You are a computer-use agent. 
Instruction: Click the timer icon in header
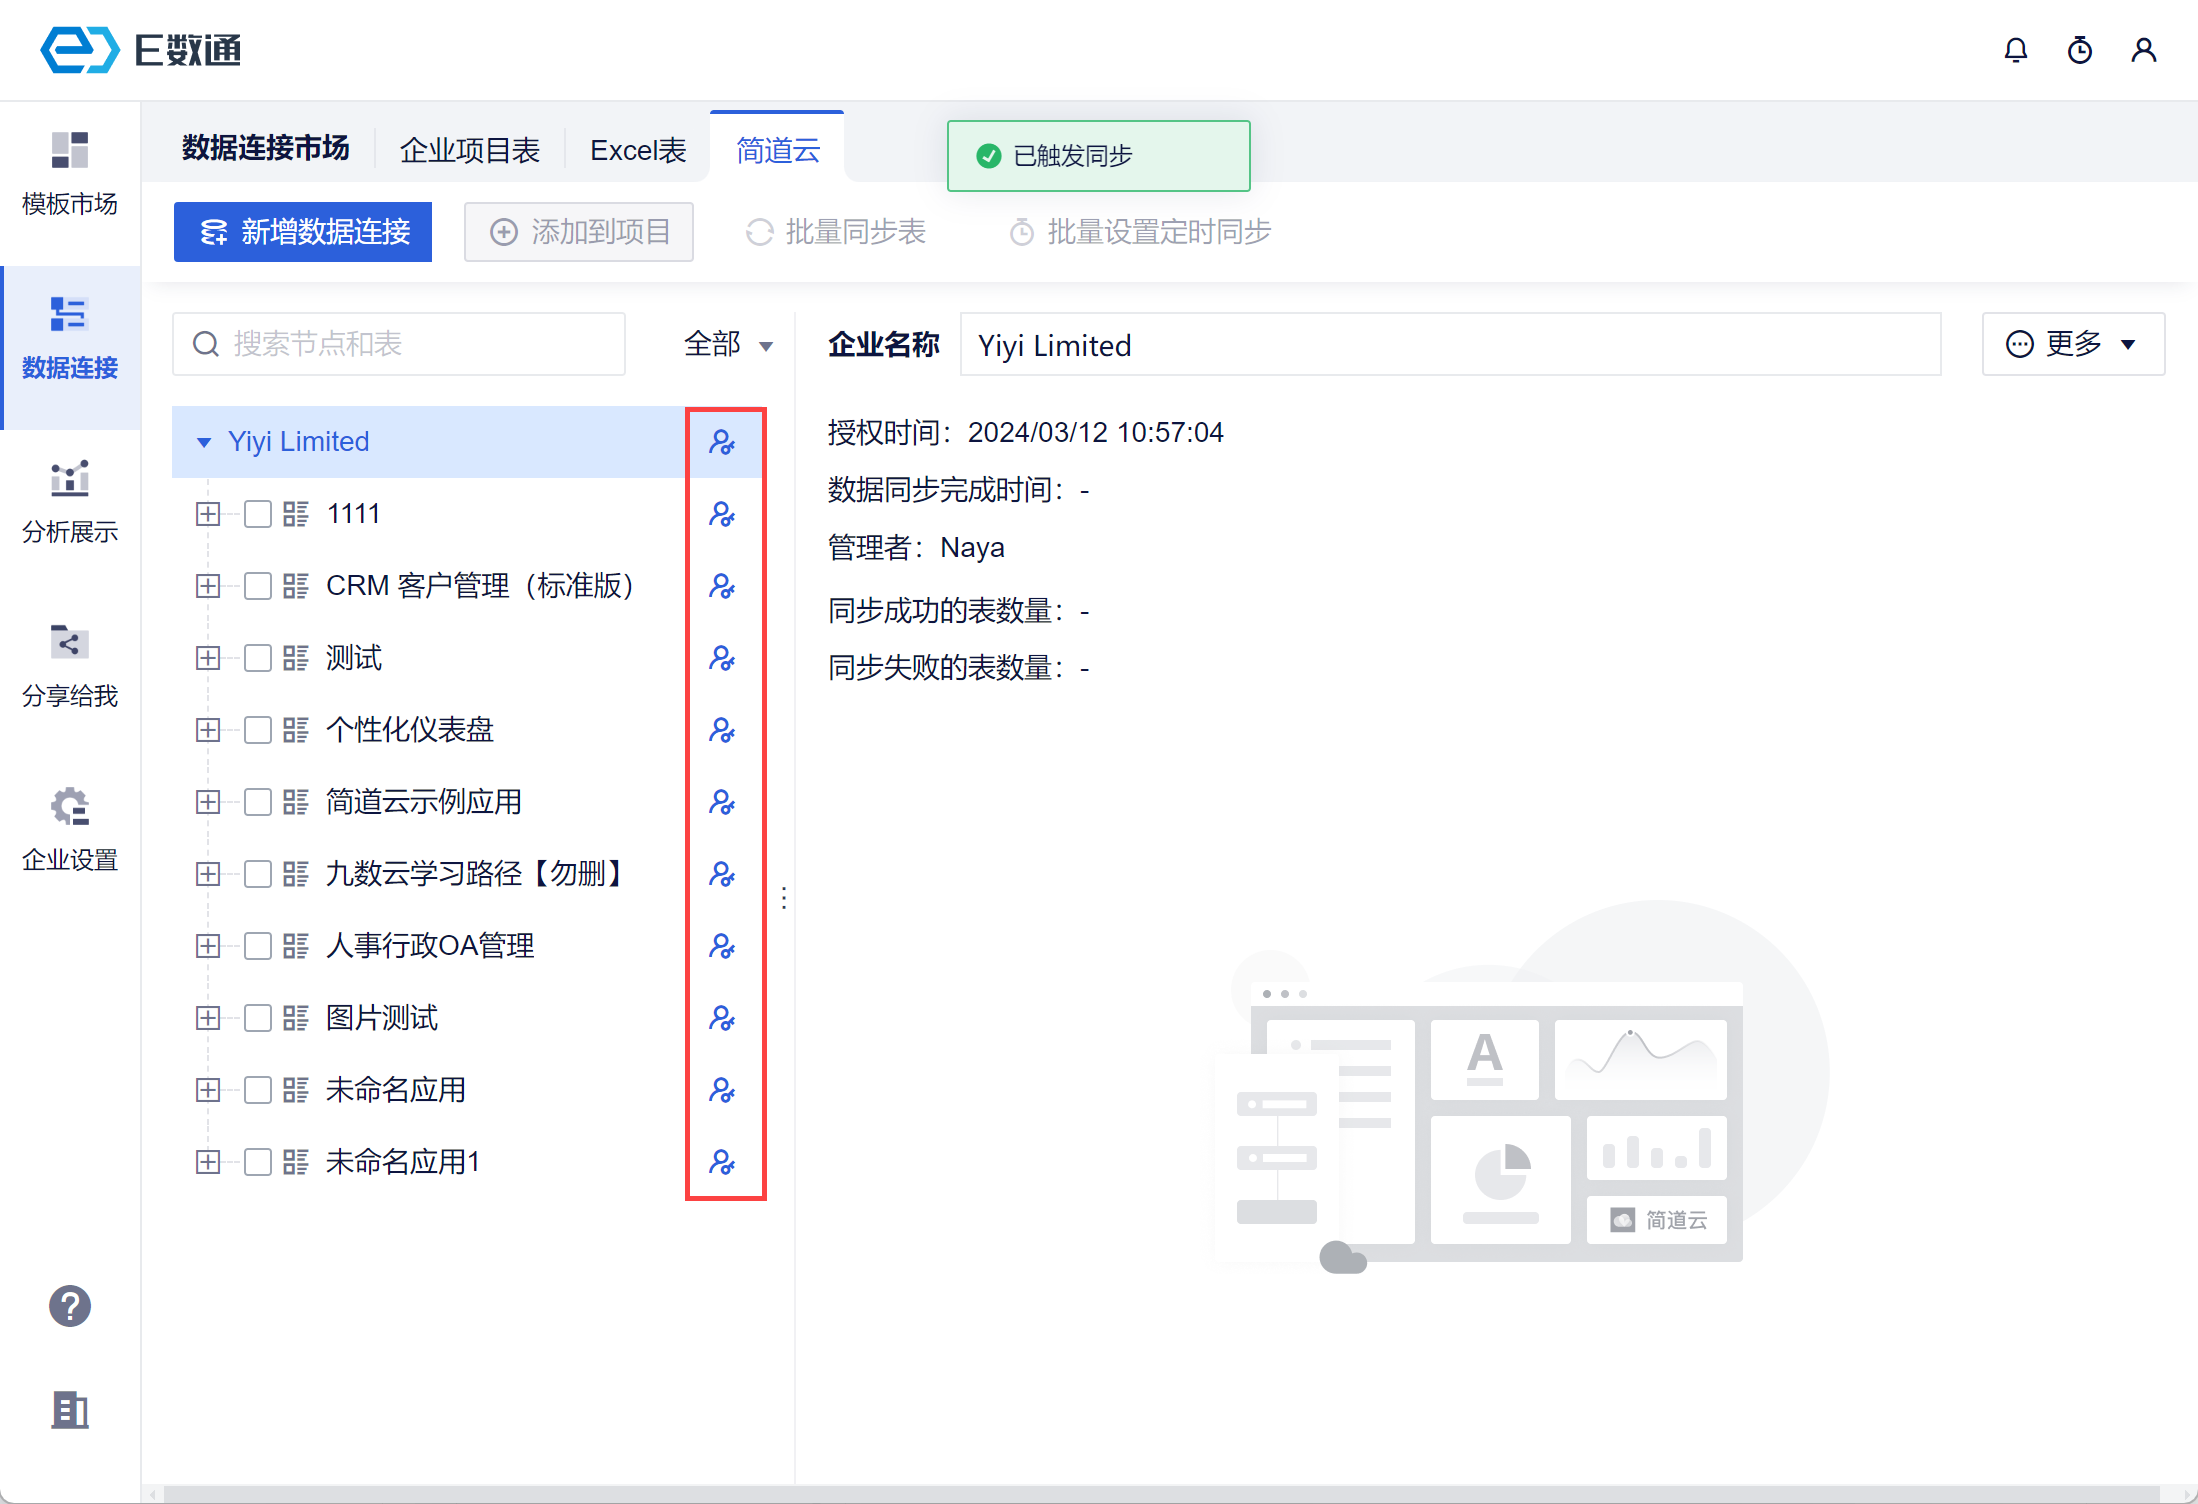[2079, 50]
